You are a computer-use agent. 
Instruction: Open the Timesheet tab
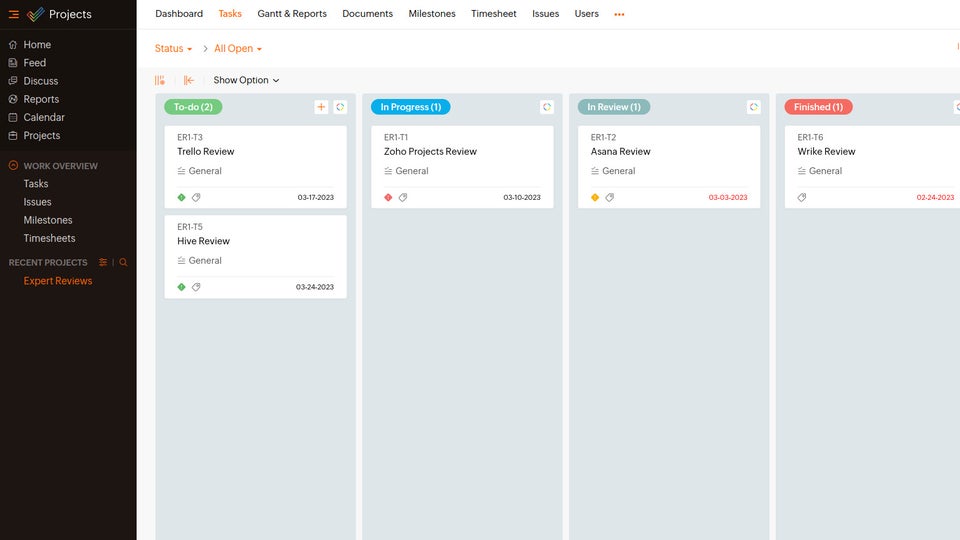point(494,14)
